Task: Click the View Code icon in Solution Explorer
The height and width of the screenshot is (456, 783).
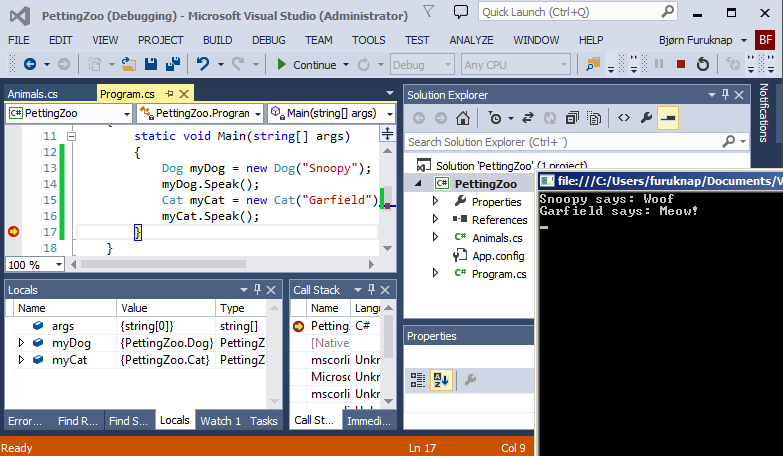Action: click(624, 118)
